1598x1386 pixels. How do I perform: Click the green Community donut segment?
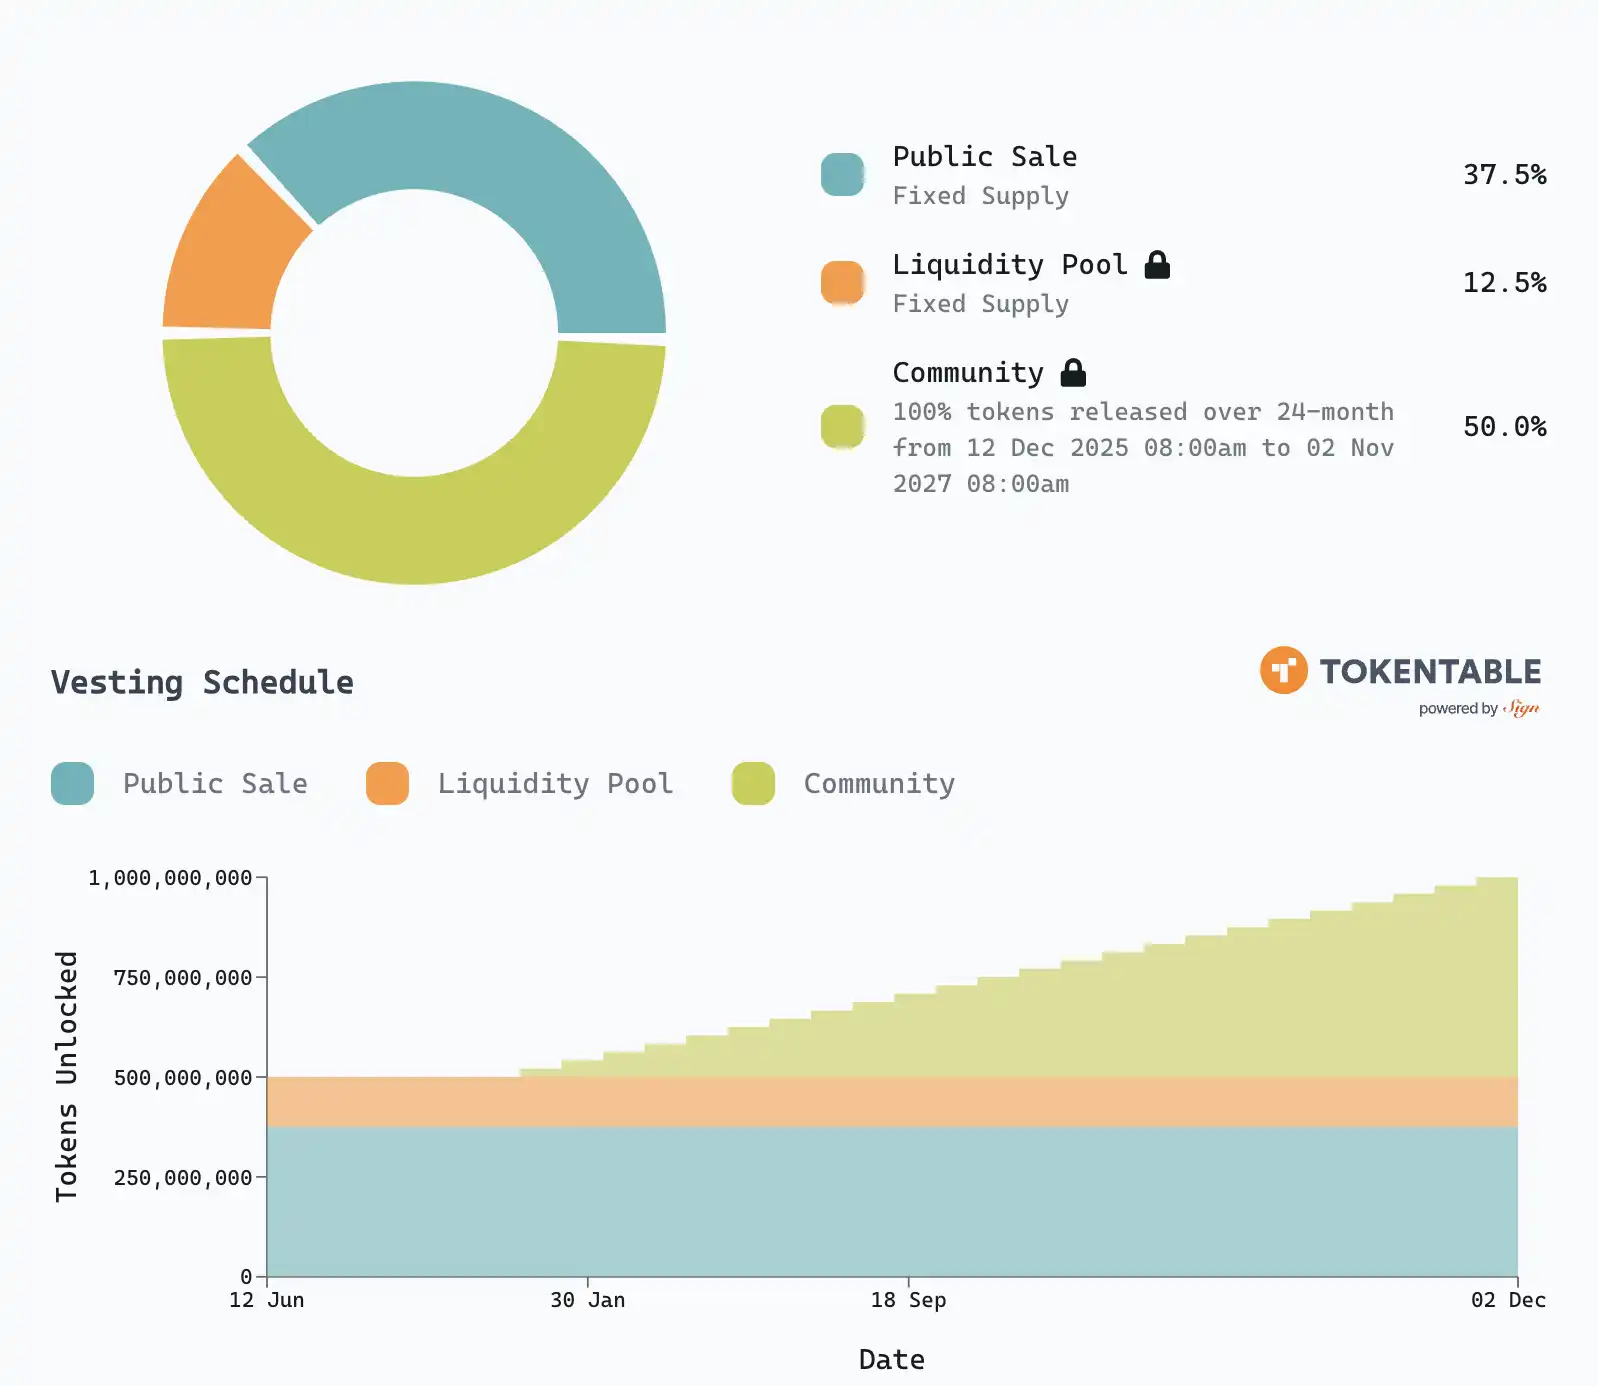pos(414,528)
